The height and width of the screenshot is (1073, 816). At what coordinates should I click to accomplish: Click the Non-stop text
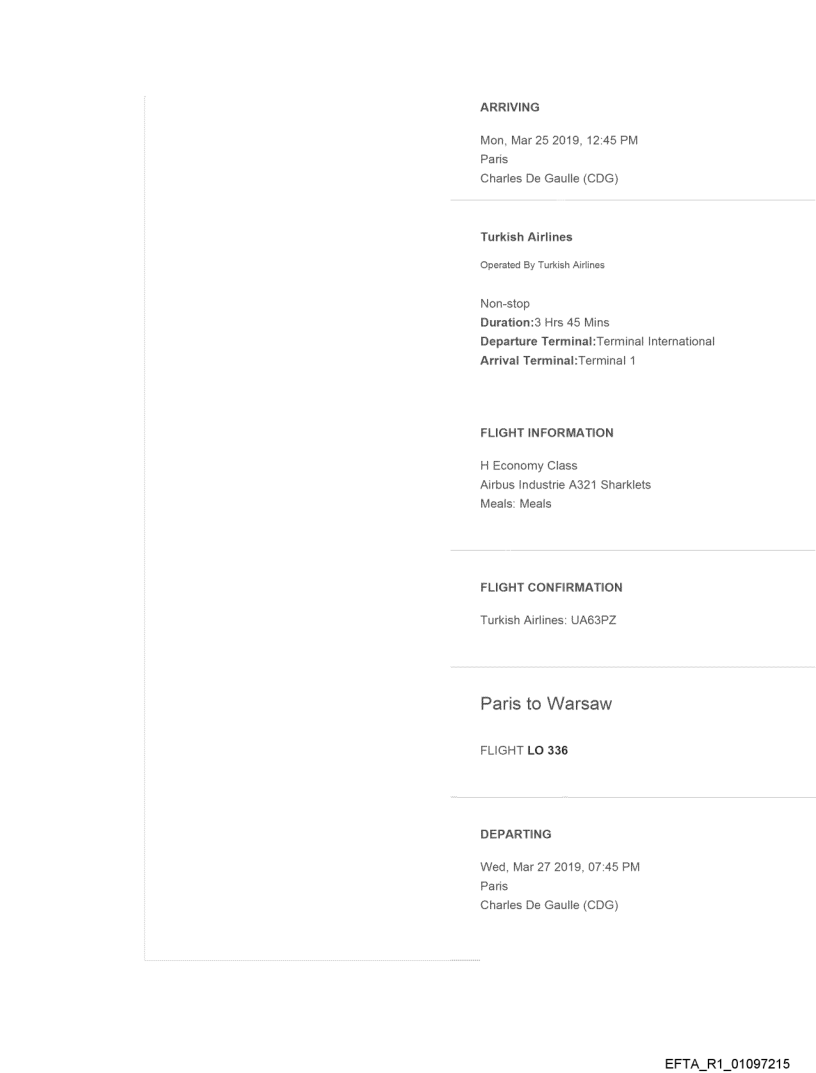[505, 303]
